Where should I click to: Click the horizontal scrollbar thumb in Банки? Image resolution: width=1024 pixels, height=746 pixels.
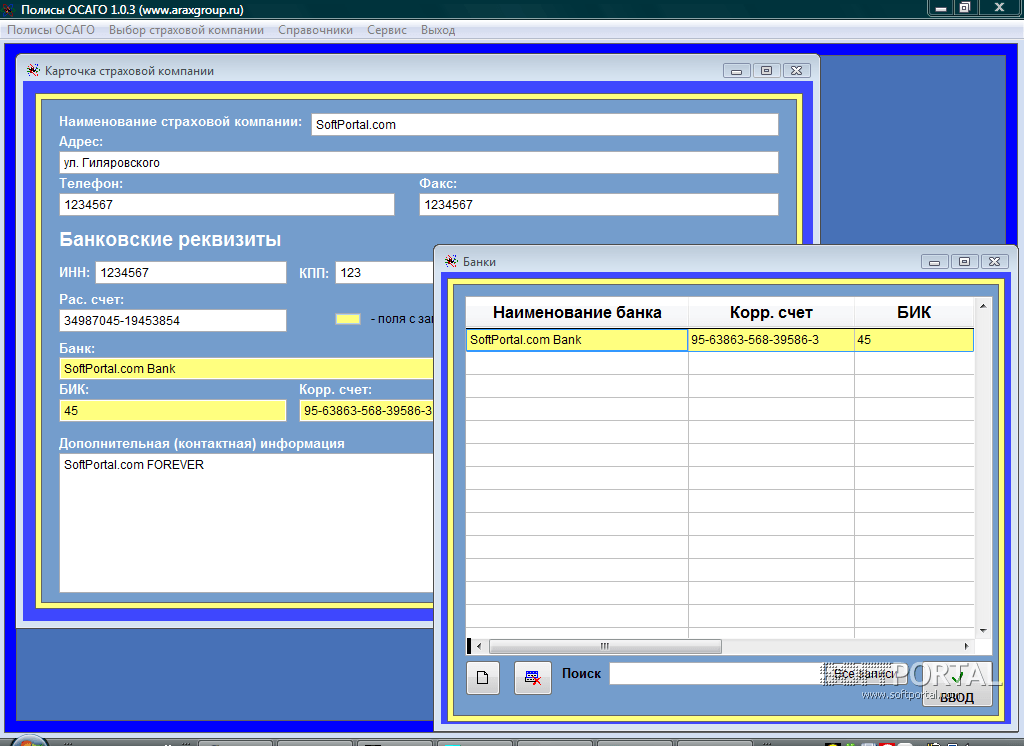click(x=605, y=646)
